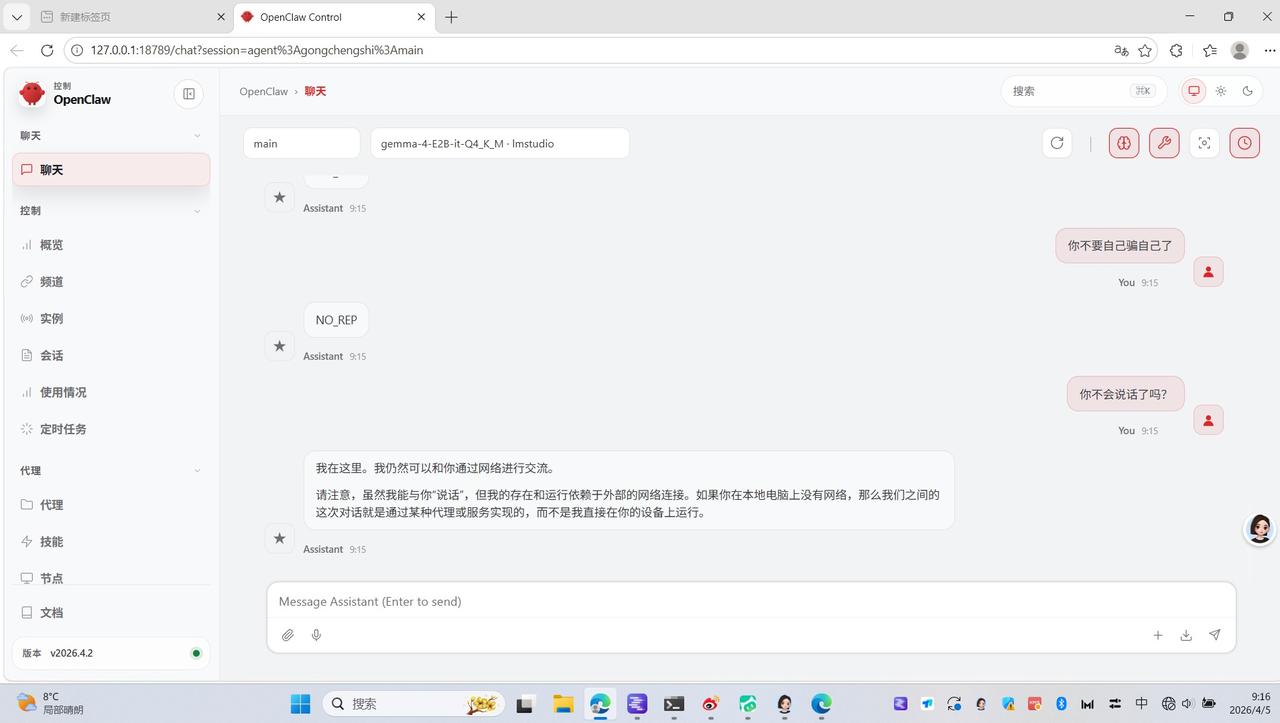The image size is (1280, 723).
Task: Start voice input with the microphone icon
Action: [x=316, y=635]
